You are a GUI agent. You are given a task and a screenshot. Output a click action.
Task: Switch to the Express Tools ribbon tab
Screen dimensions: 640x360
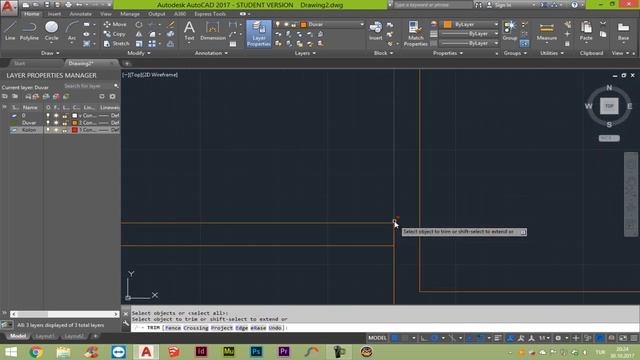pos(210,14)
